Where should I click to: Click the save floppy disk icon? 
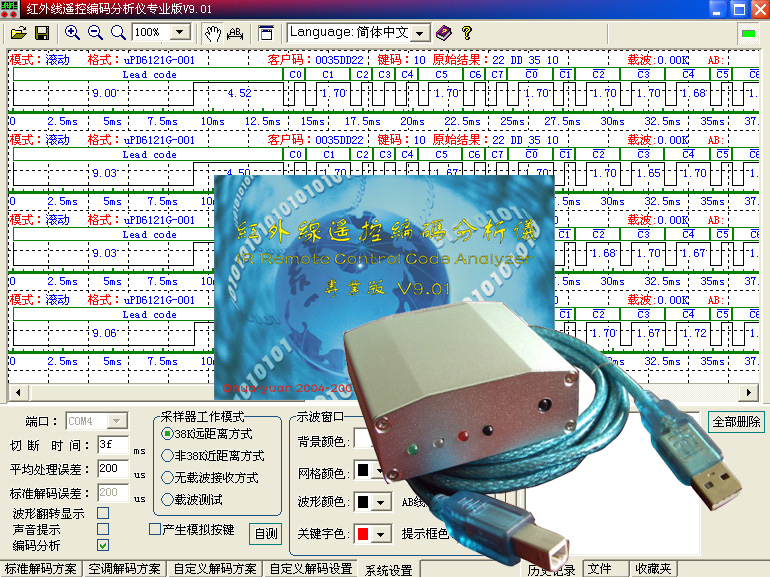click(x=41, y=33)
